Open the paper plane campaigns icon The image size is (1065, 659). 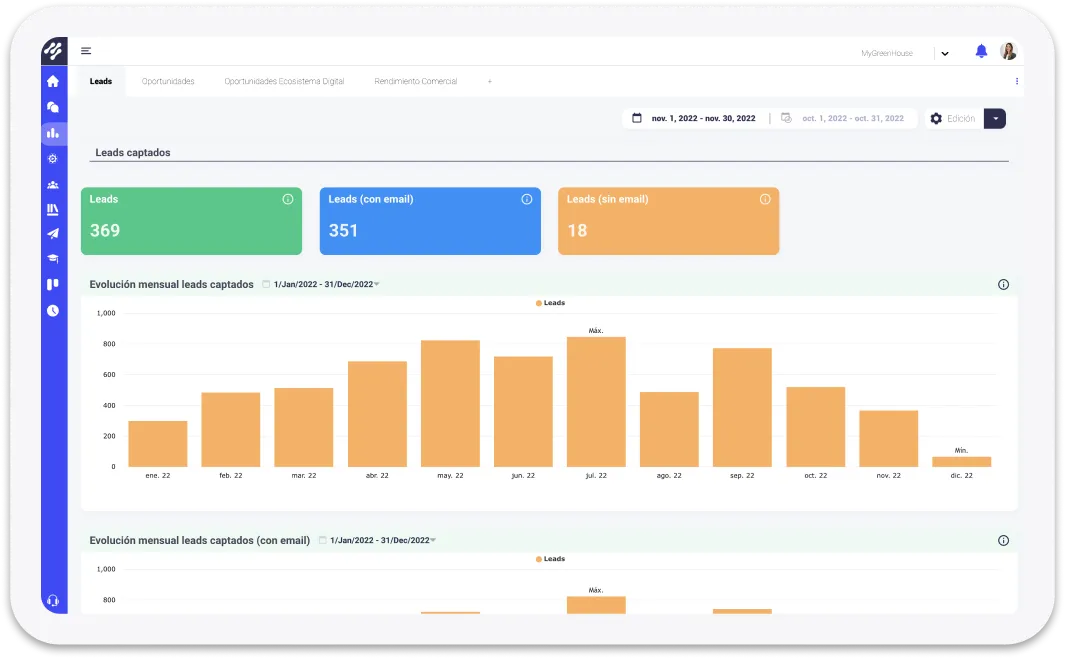(53, 234)
